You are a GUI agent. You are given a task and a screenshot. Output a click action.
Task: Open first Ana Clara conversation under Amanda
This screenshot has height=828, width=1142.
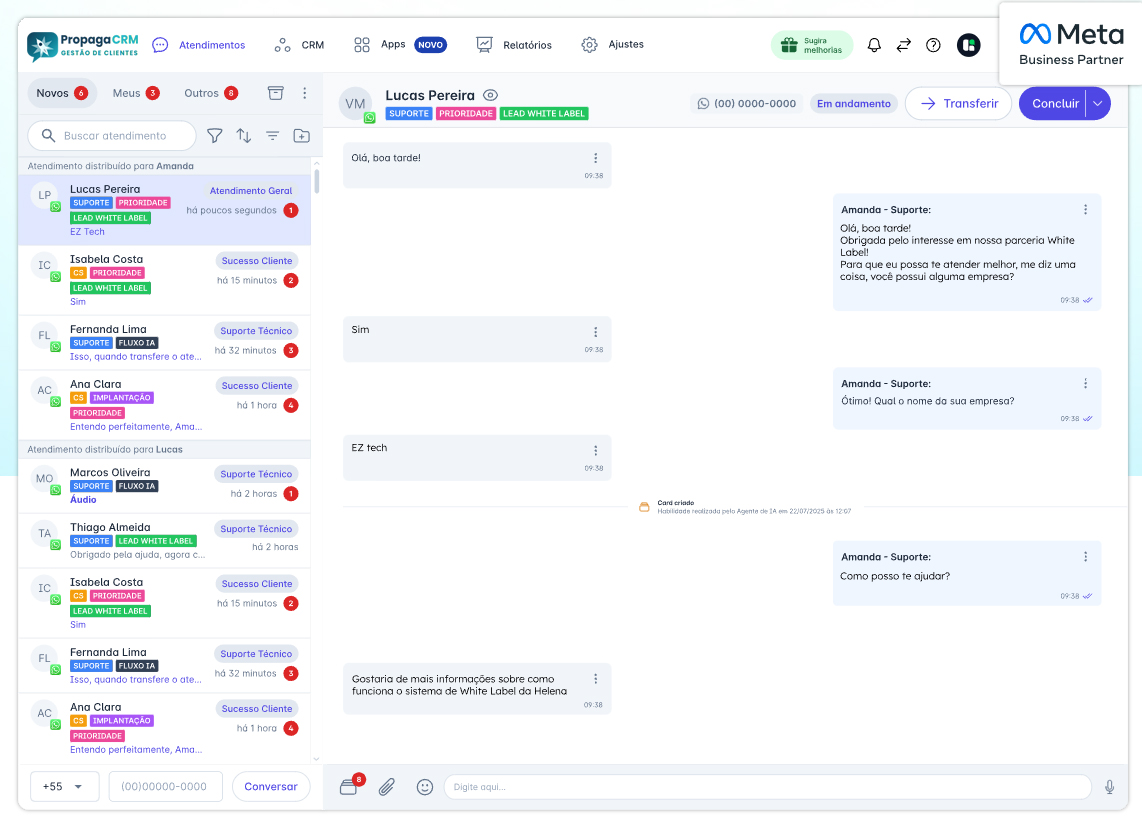pos(165,405)
